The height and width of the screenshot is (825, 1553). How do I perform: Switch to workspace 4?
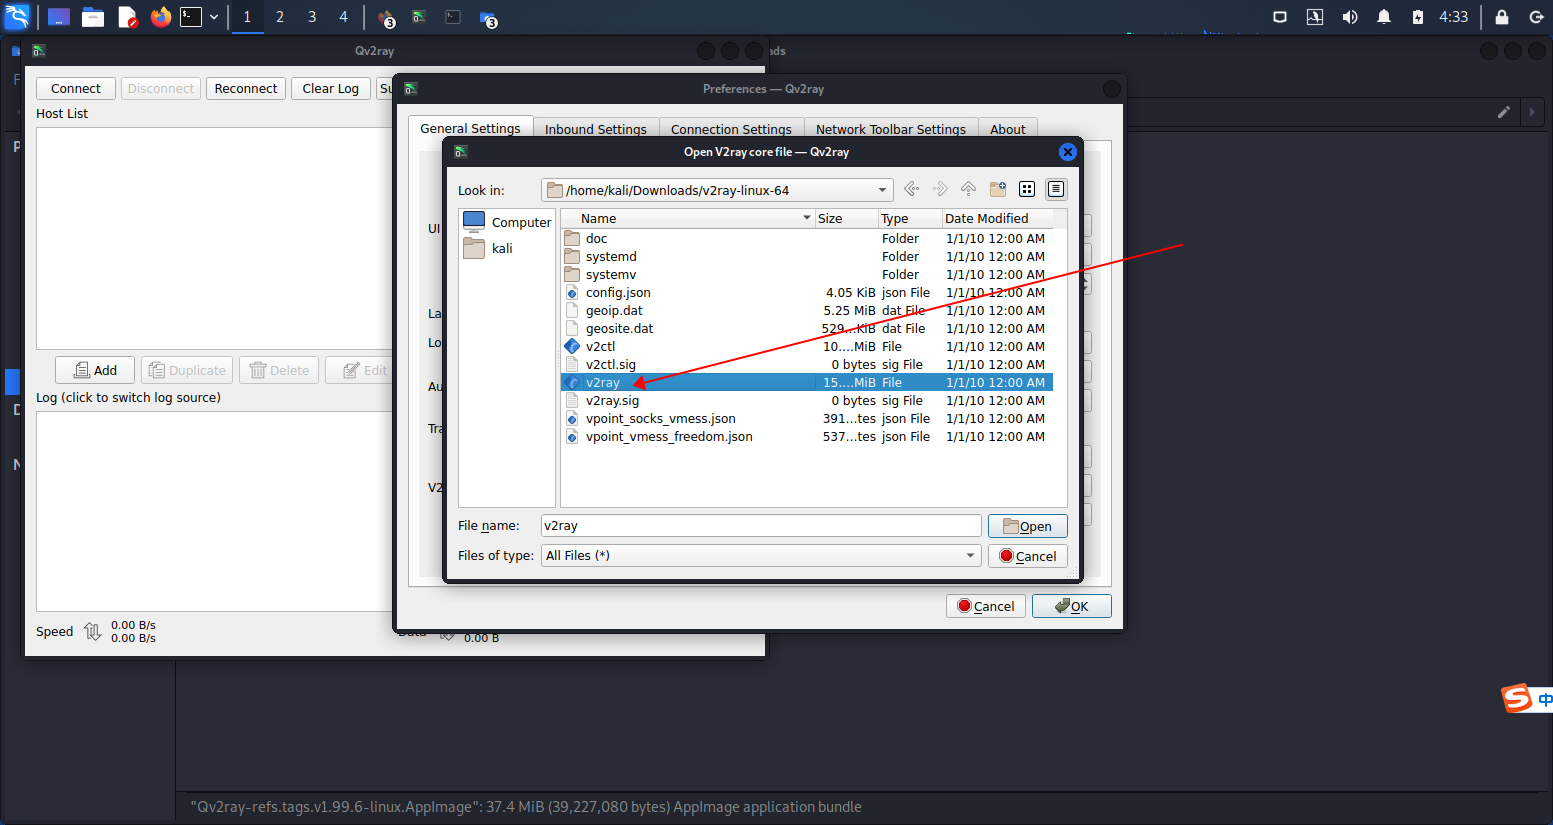343,17
